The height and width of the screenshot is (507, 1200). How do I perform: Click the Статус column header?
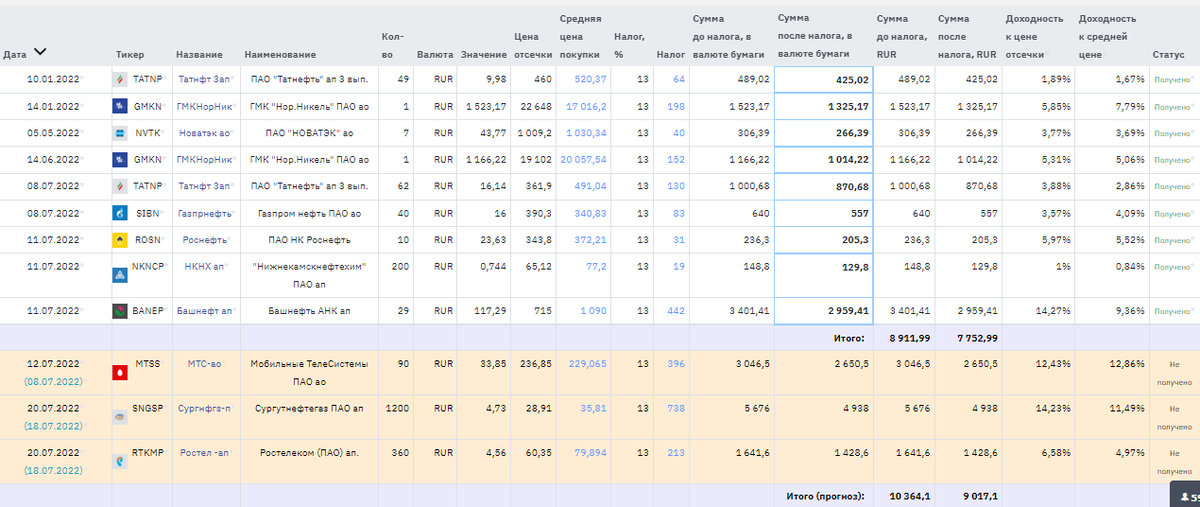1168,54
